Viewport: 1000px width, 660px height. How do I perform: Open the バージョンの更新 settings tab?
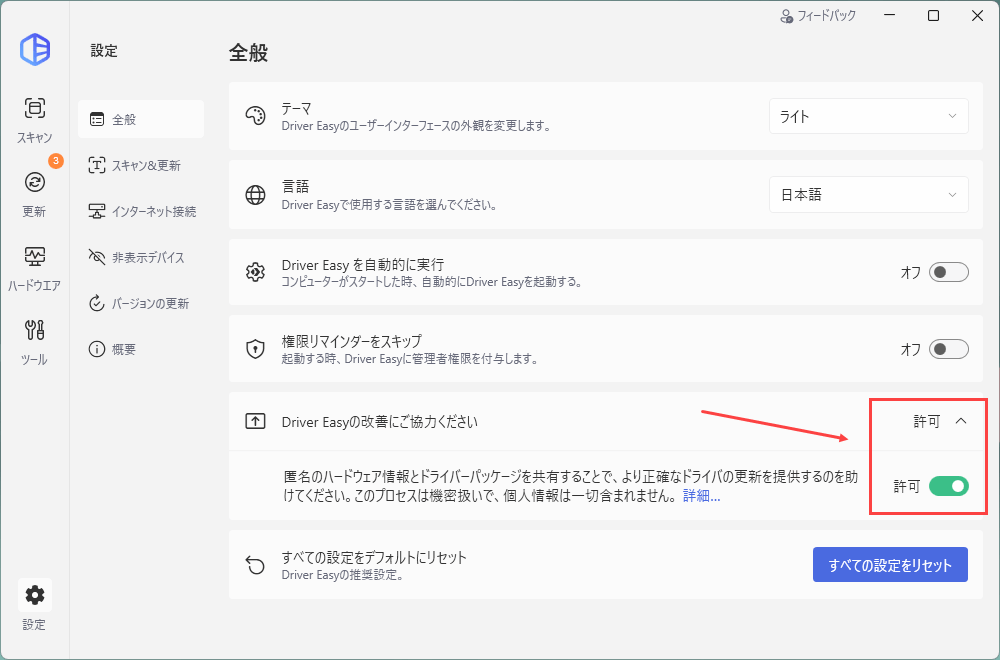point(141,303)
